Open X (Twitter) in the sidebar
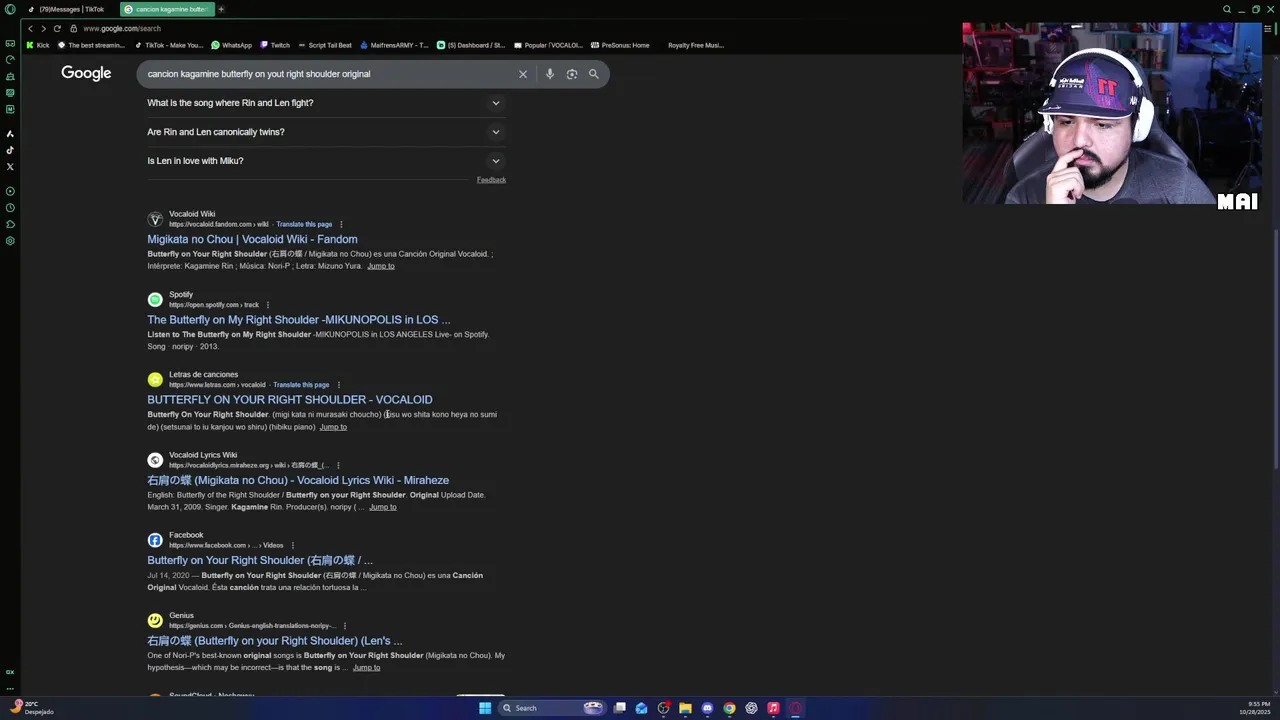Viewport: 1280px width, 720px height. (x=10, y=167)
